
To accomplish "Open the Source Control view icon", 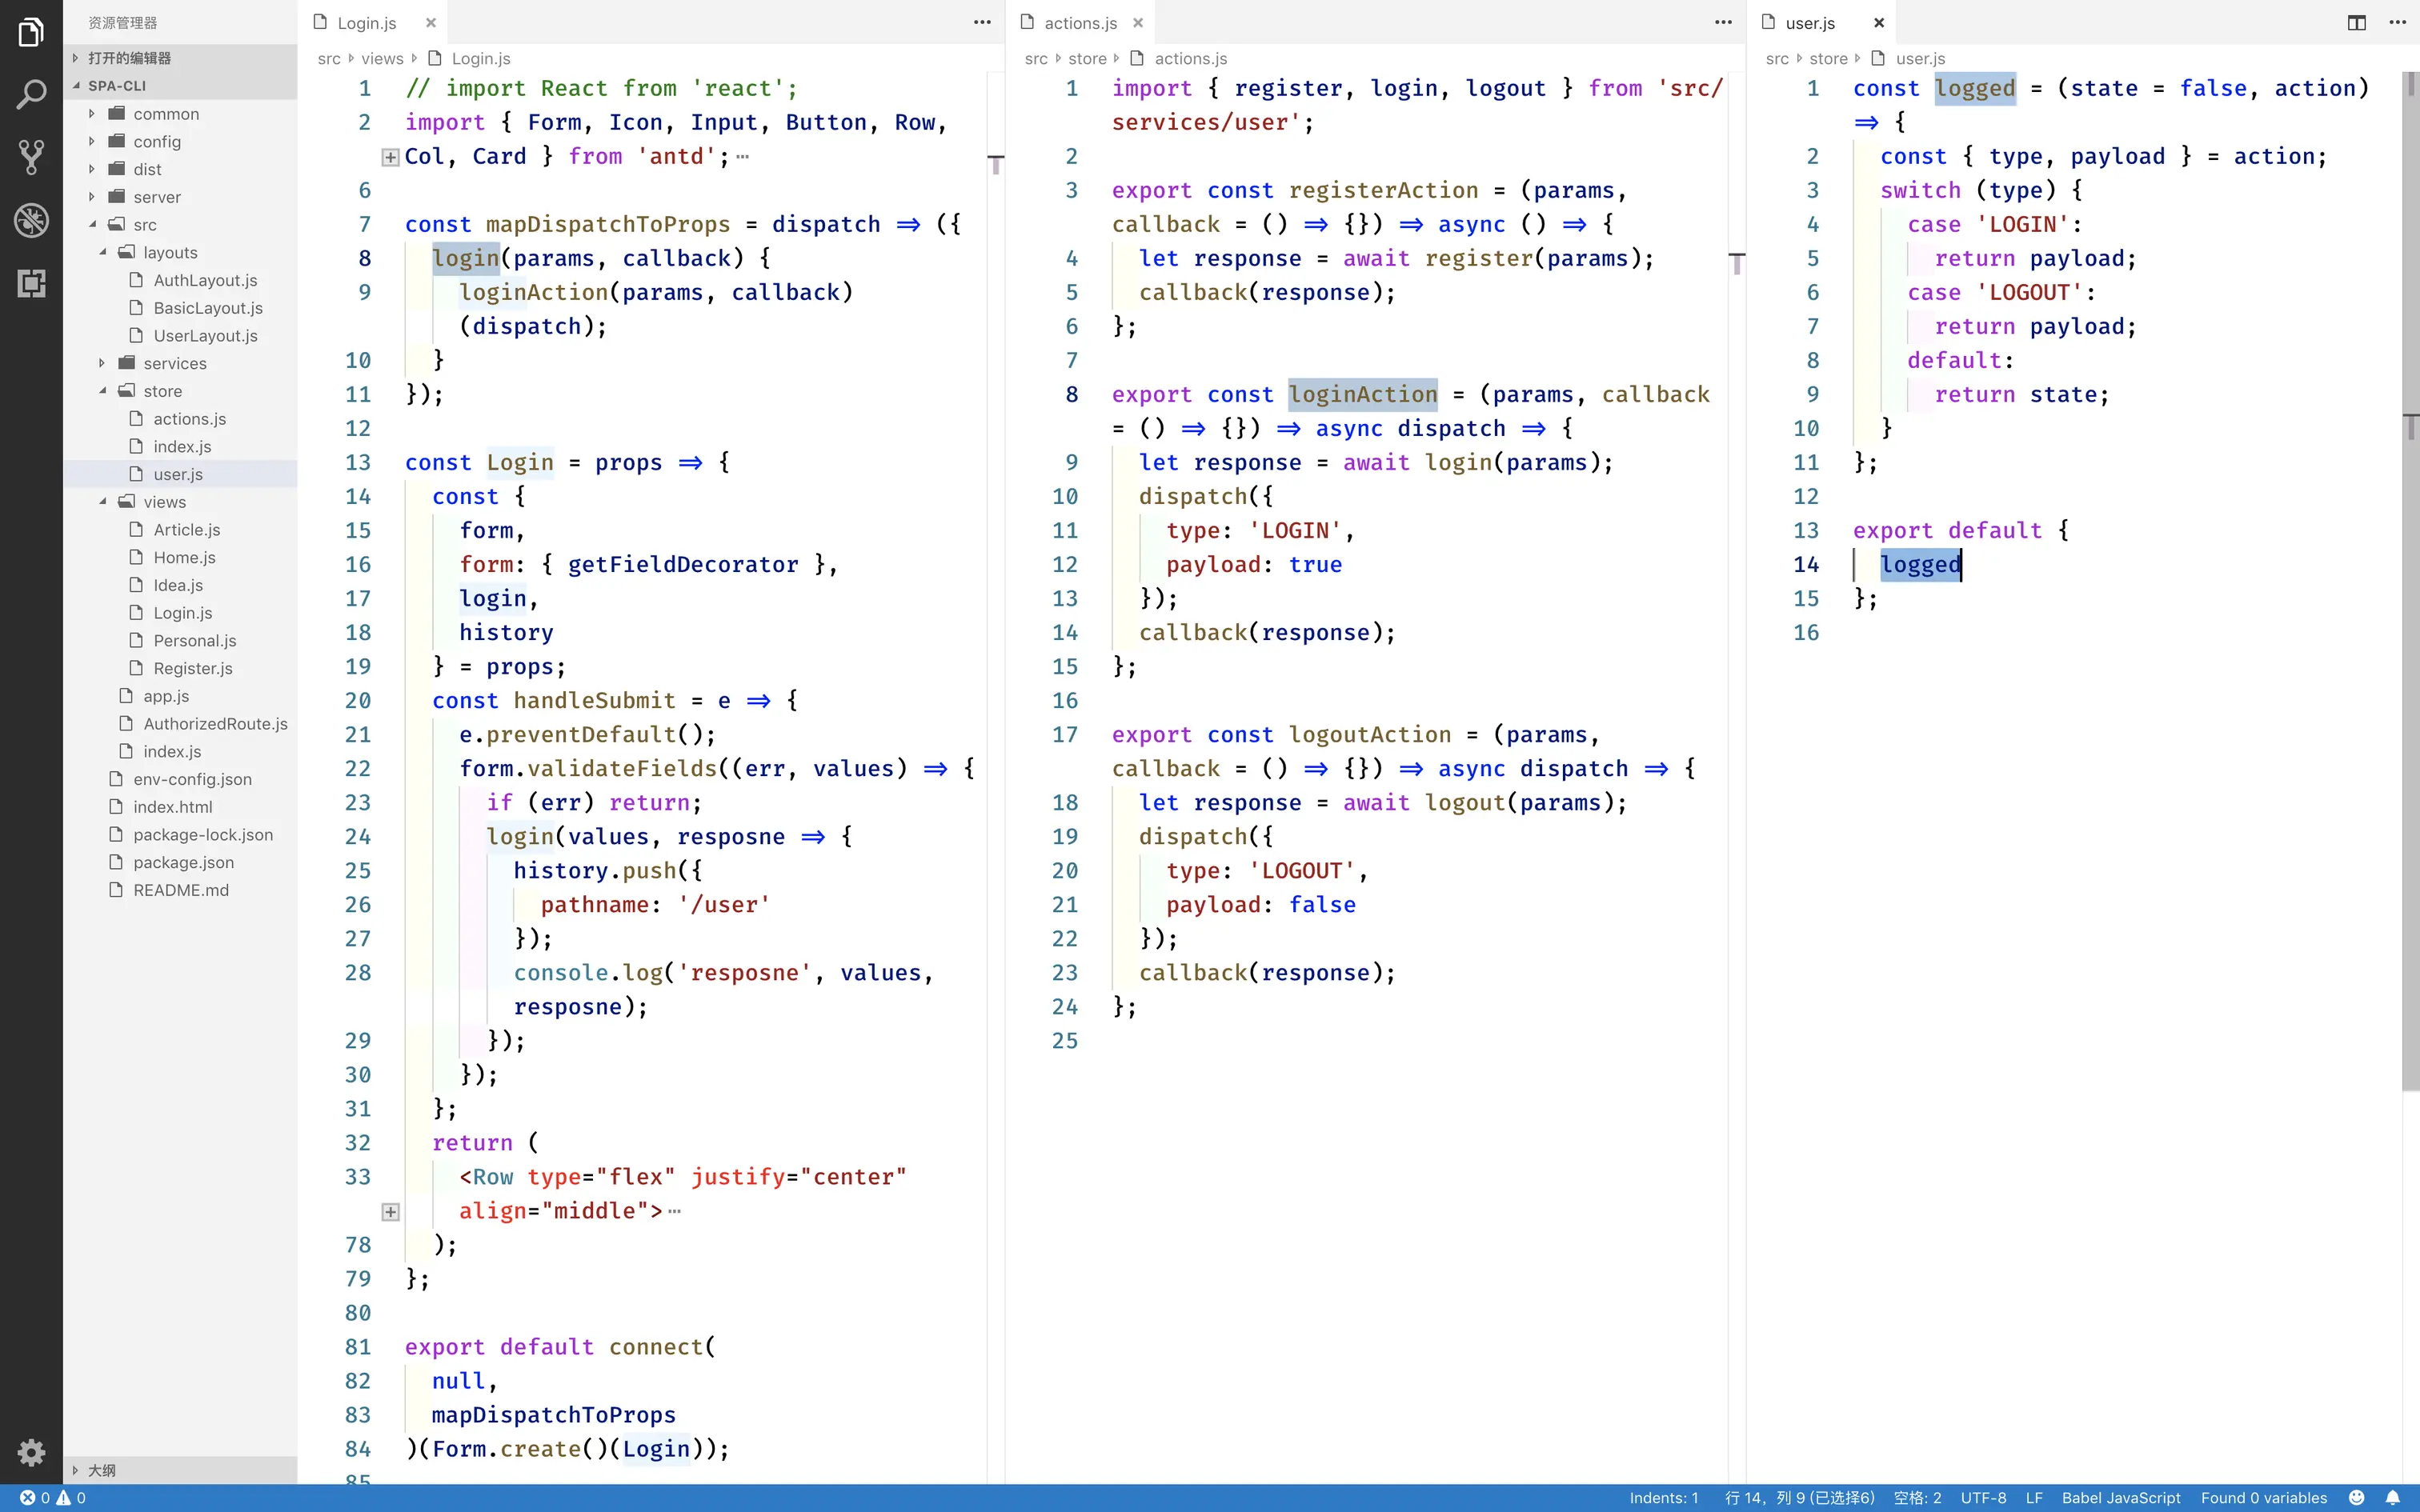I will [31, 157].
